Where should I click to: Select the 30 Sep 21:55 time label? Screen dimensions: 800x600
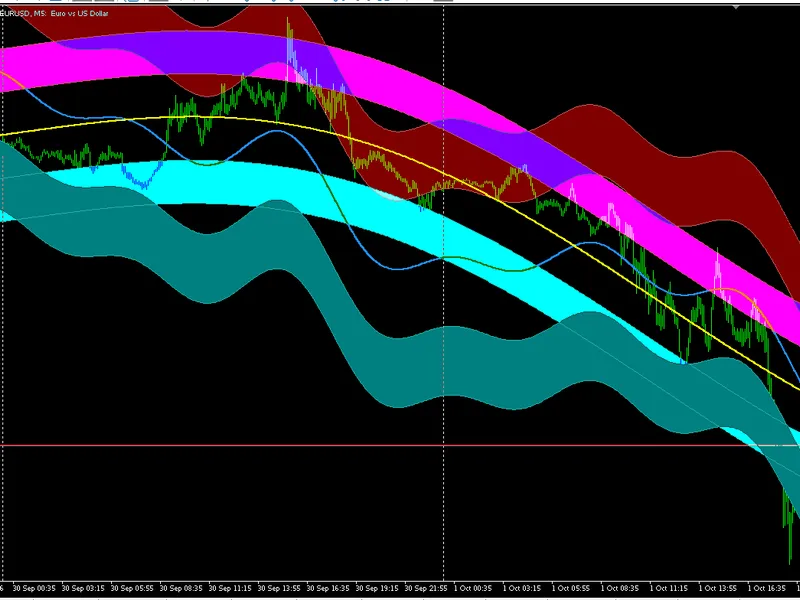426,588
